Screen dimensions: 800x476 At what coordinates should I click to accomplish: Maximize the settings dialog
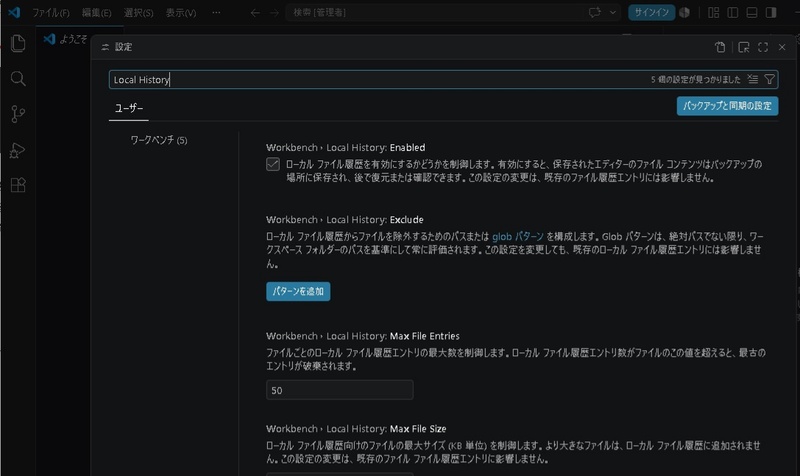point(763,47)
